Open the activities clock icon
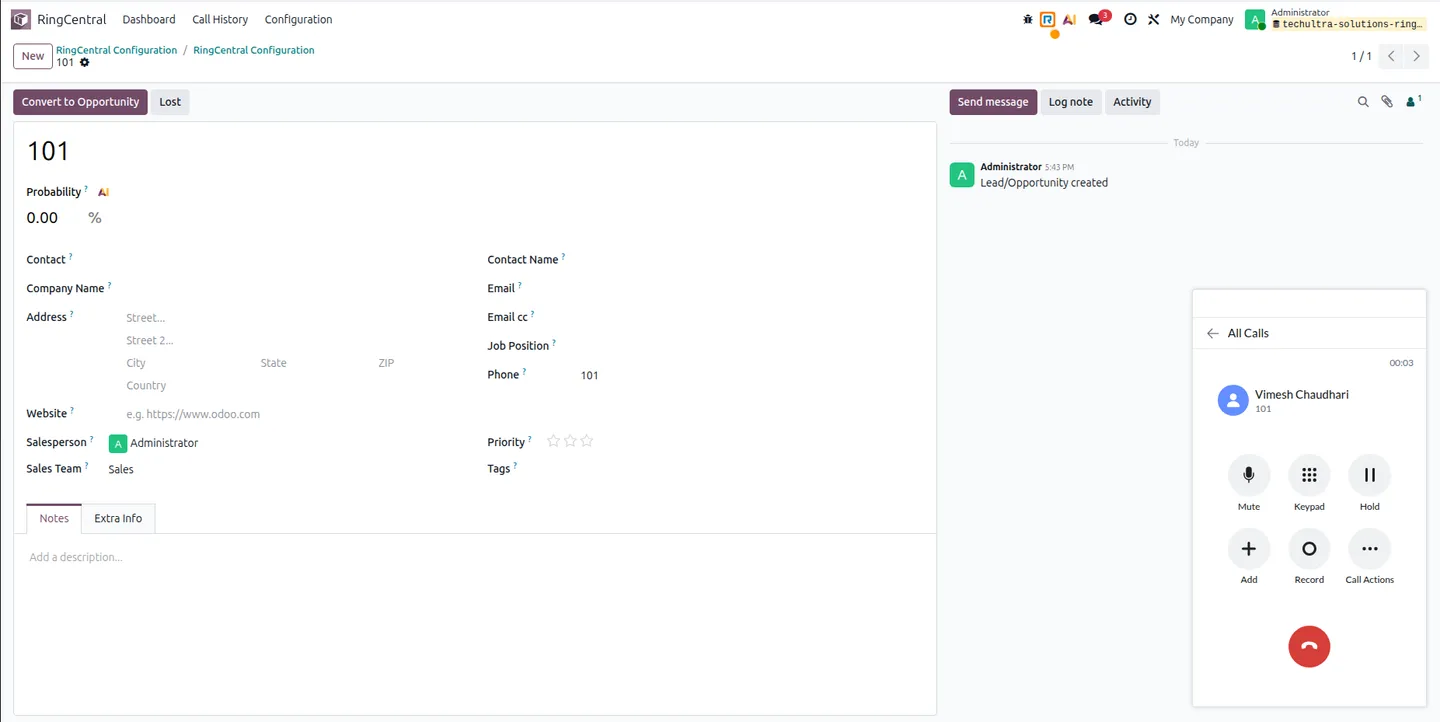 1130,19
